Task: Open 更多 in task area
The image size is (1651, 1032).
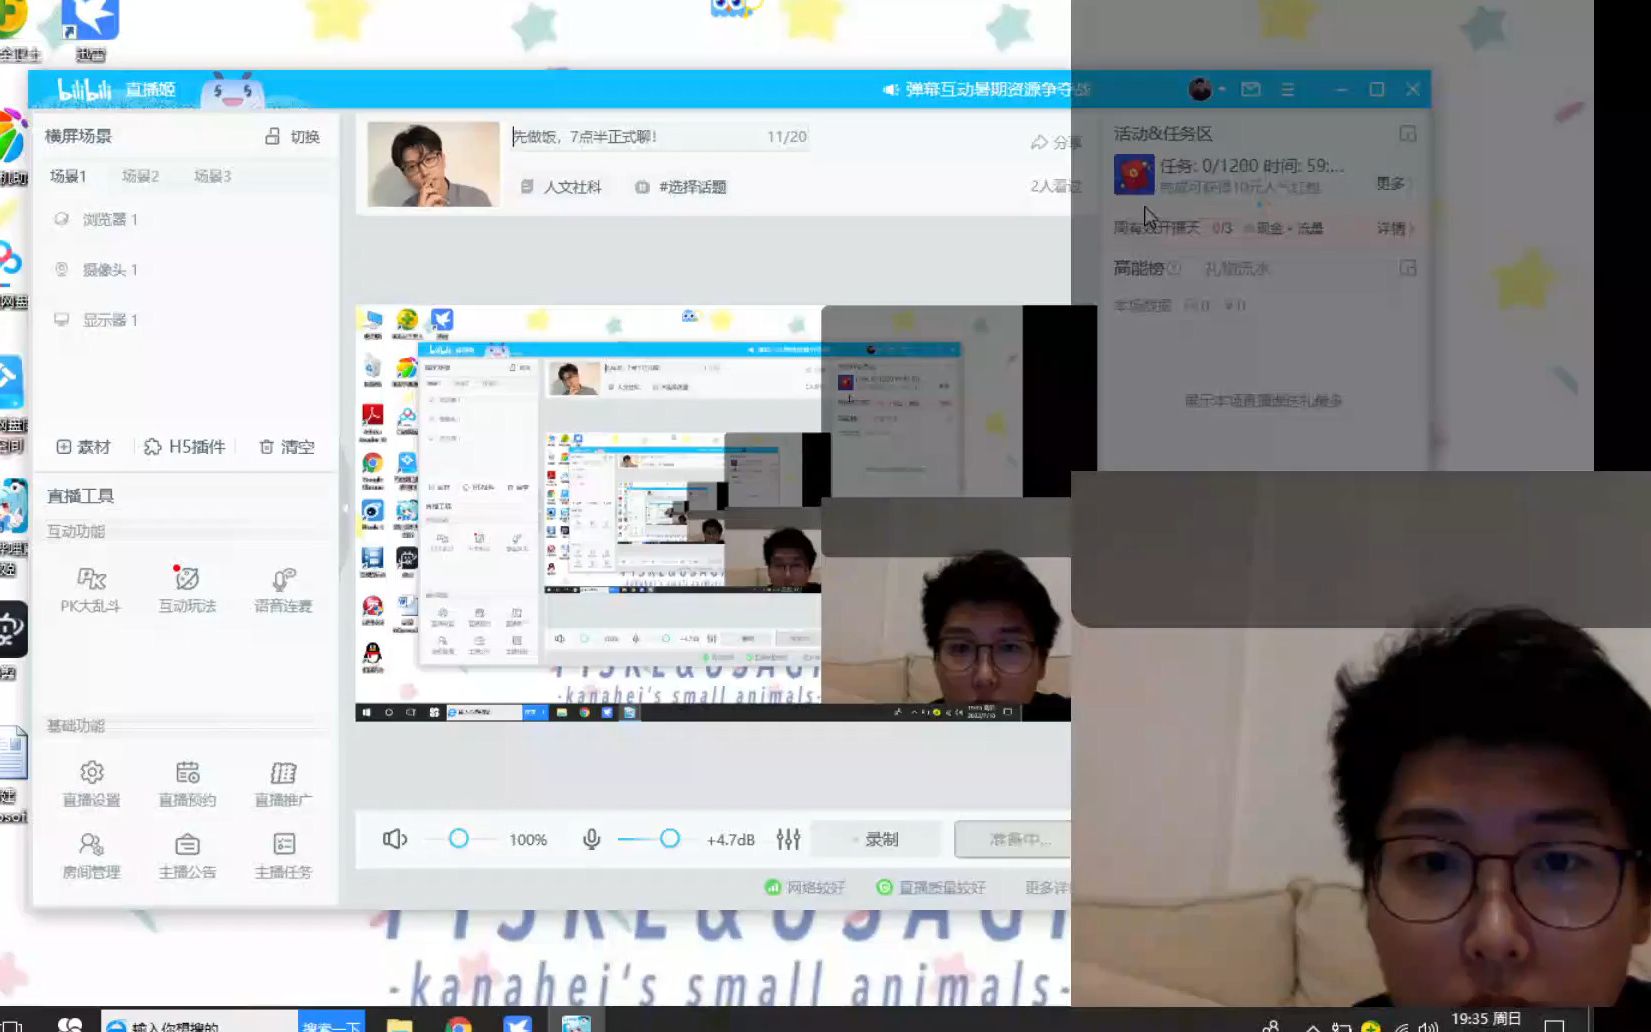Action: pyautogui.click(x=1394, y=183)
